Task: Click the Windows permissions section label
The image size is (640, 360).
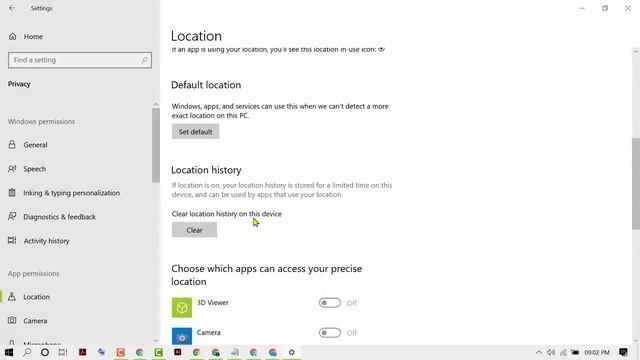Action: (x=41, y=122)
